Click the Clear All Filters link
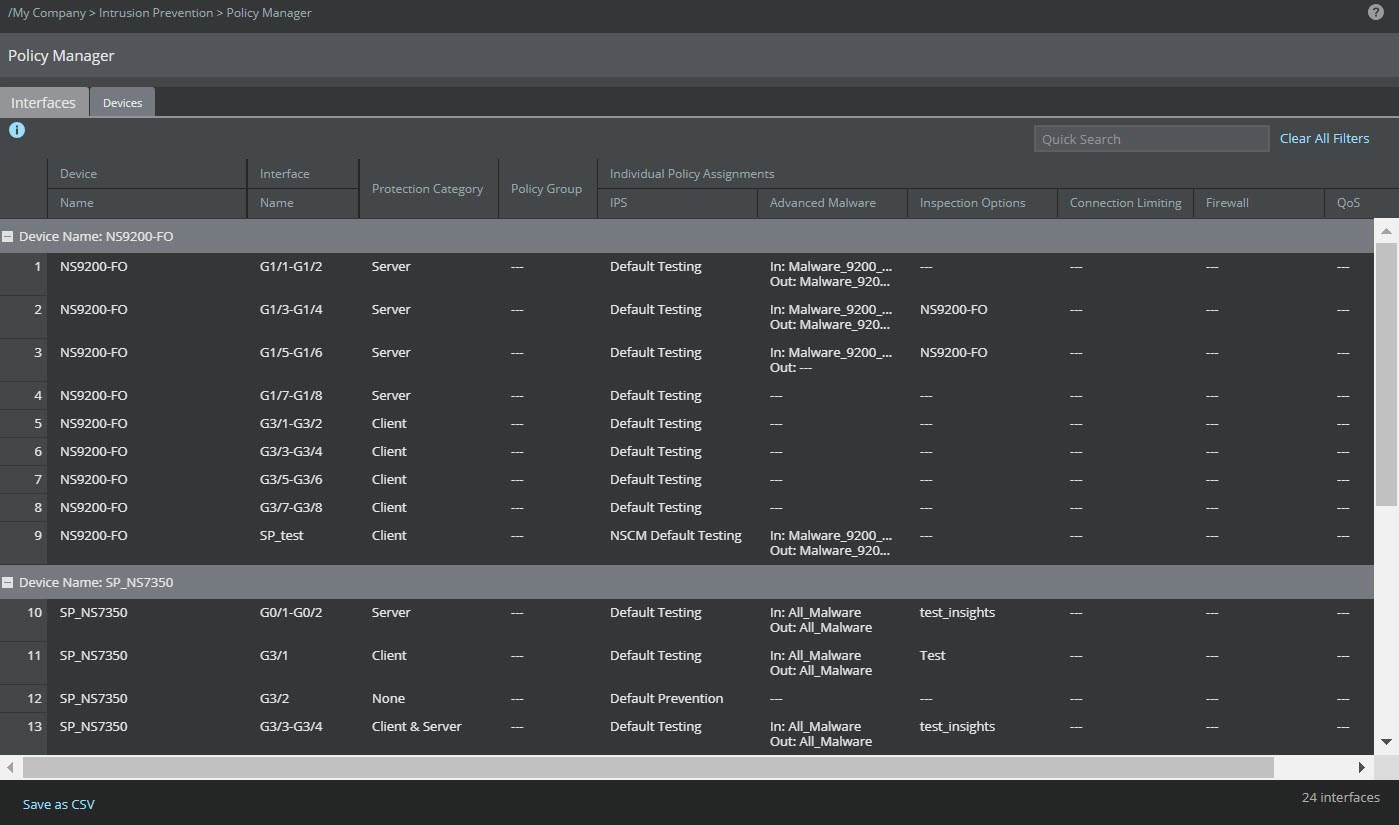The image size is (1399, 825). point(1324,139)
